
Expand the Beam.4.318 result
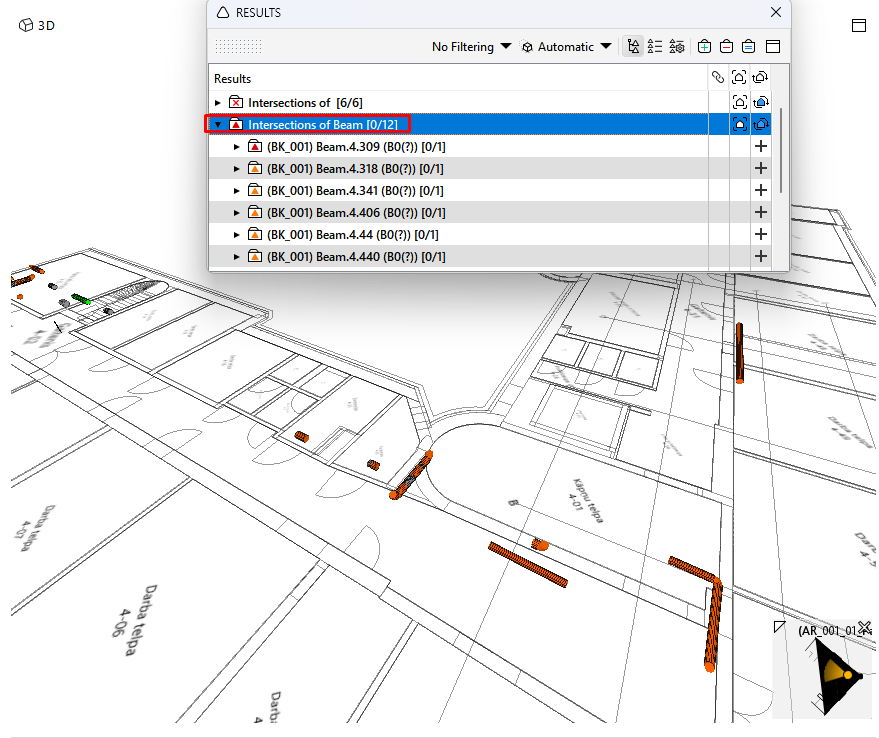point(237,169)
